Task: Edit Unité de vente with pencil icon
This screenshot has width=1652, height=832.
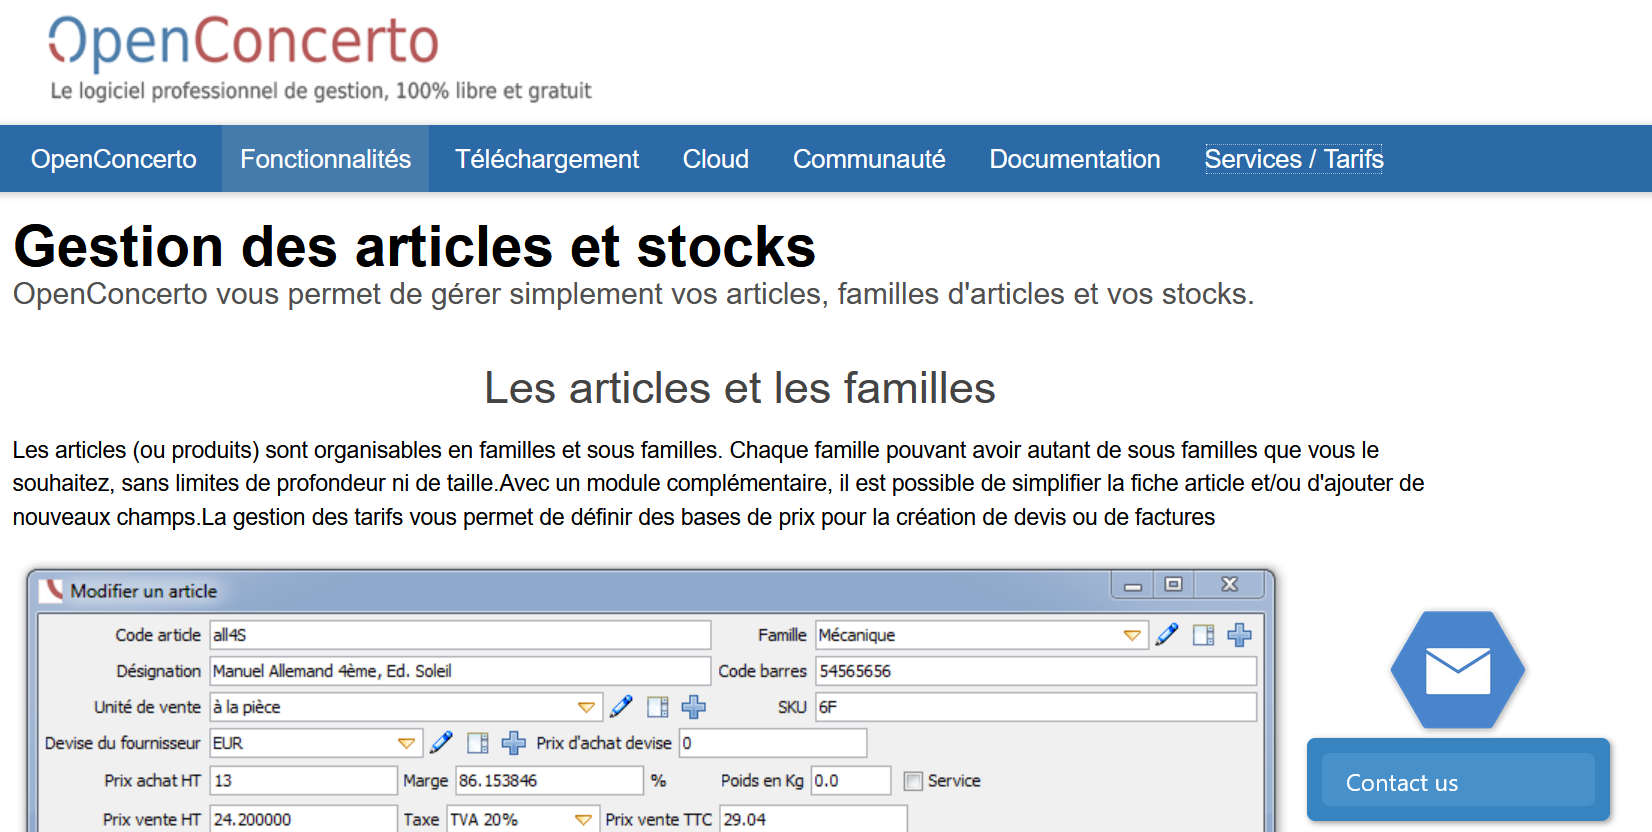Action: [x=621, y=707]
